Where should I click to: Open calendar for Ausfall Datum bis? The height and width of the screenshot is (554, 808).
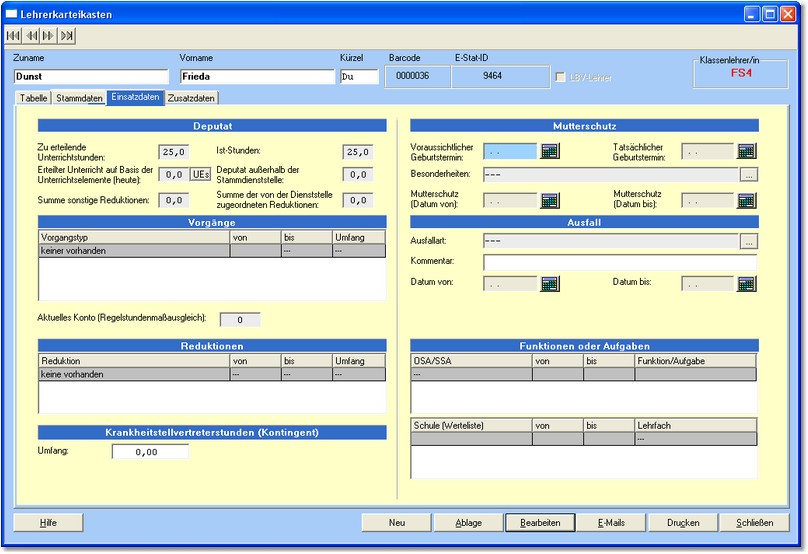click(x=747, y=284)
